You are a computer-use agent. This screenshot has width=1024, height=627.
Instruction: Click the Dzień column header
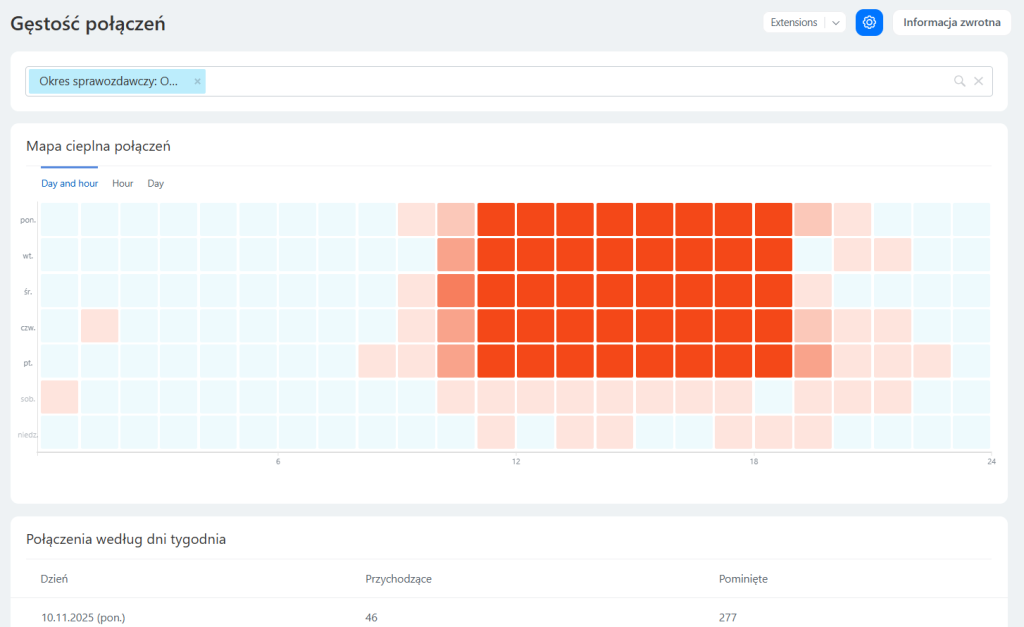(54, 578)
